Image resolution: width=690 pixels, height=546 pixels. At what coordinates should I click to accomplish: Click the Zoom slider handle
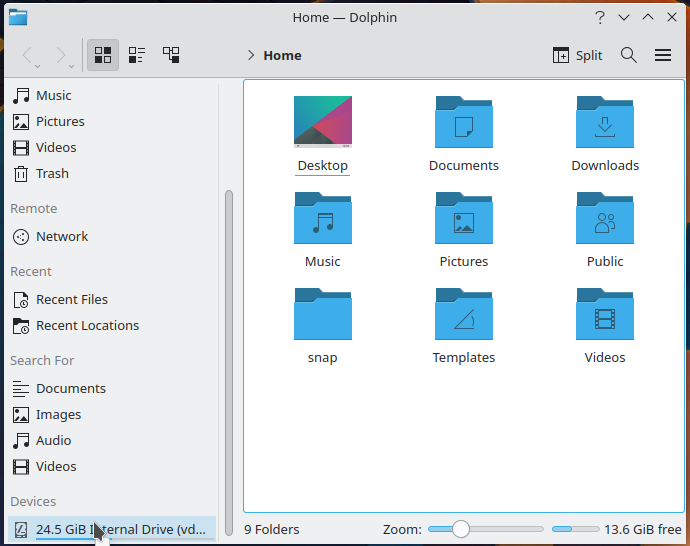[460, 529]
